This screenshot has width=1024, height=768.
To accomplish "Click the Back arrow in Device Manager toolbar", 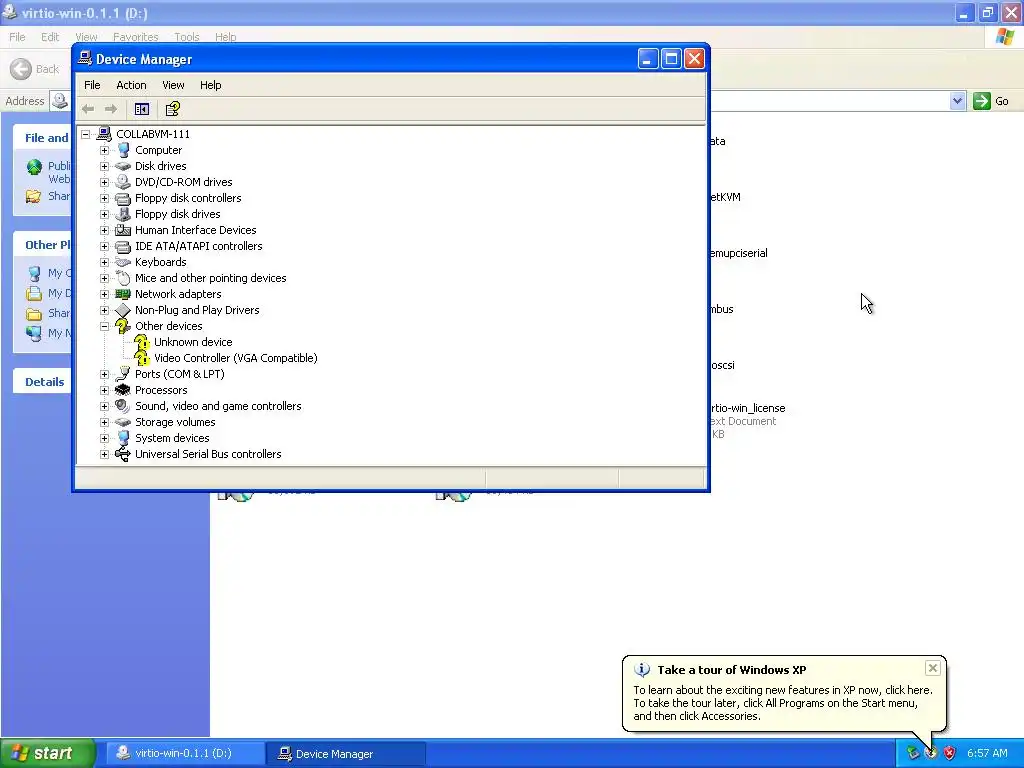I will point(88,109).
